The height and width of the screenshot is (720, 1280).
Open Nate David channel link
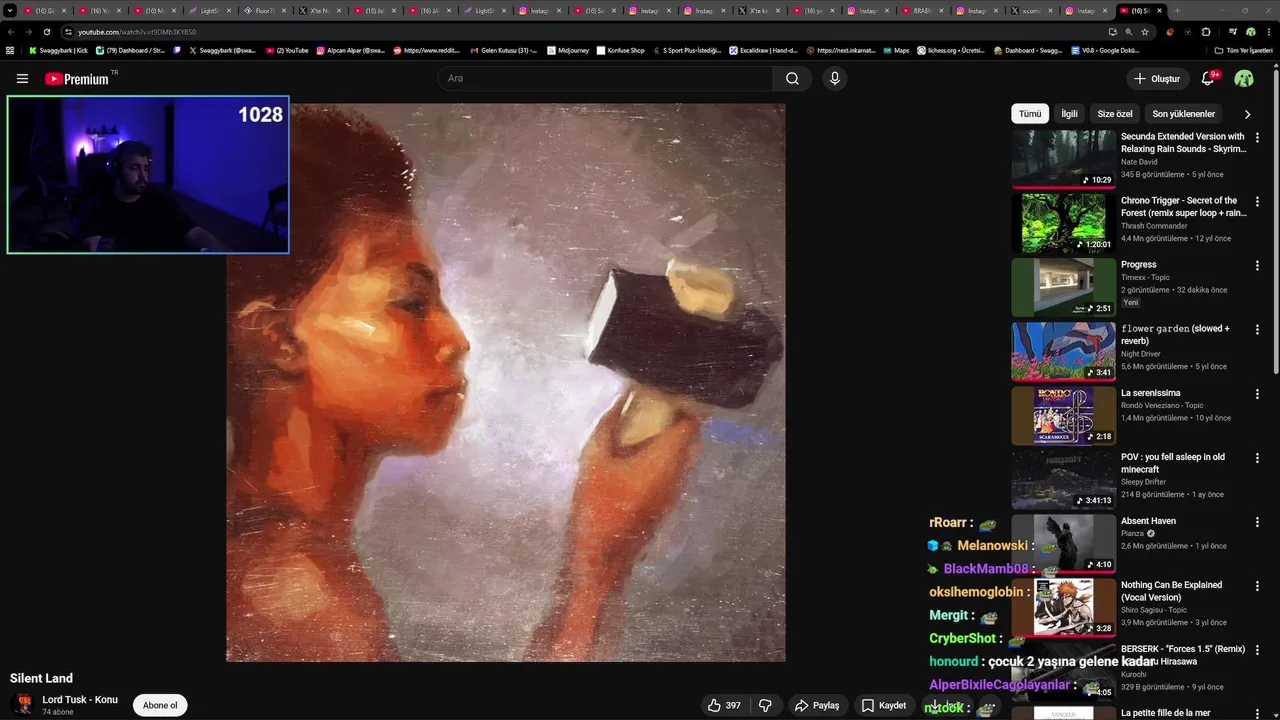1139,162
